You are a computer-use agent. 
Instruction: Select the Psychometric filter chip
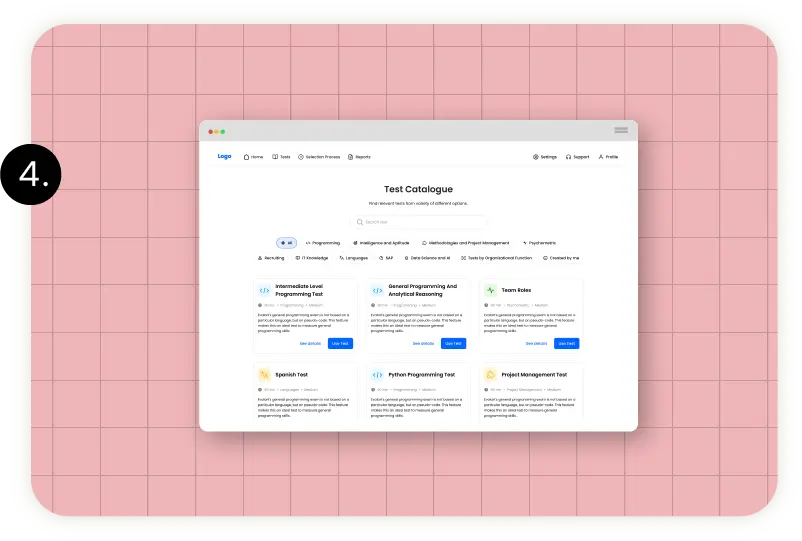pyautogui.click(x=540, y=242)
